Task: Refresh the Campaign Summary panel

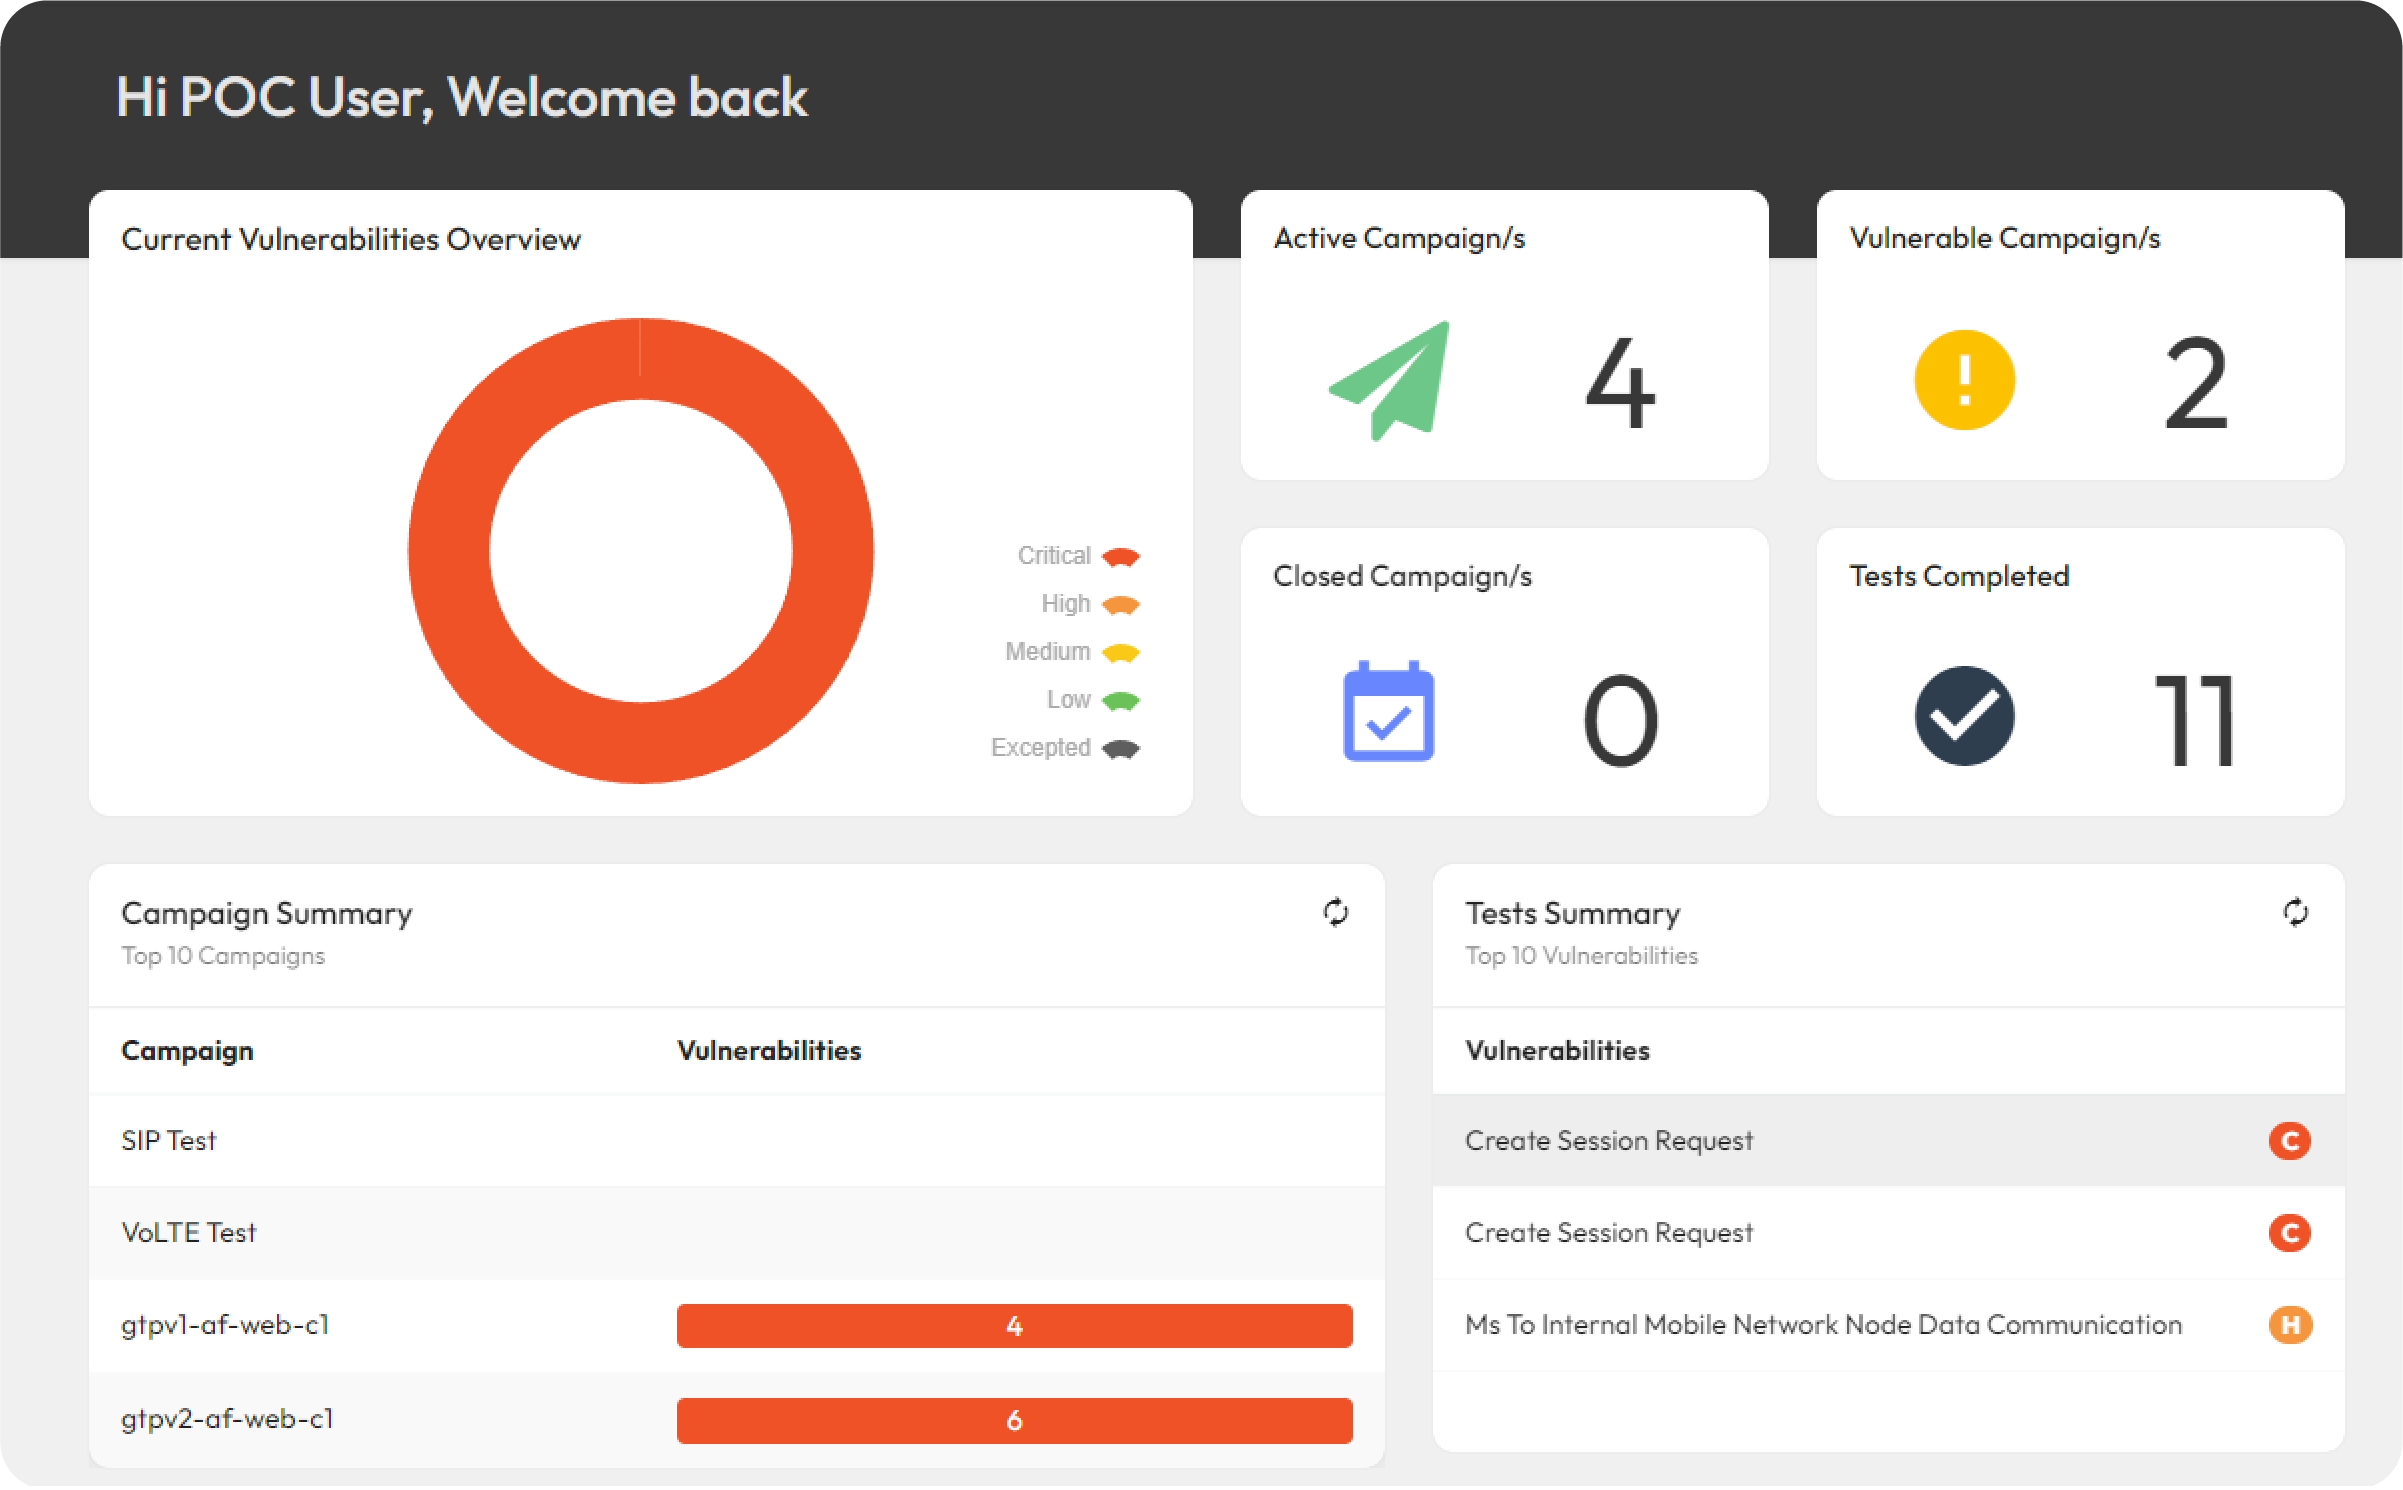Action: click(1335, 912)
